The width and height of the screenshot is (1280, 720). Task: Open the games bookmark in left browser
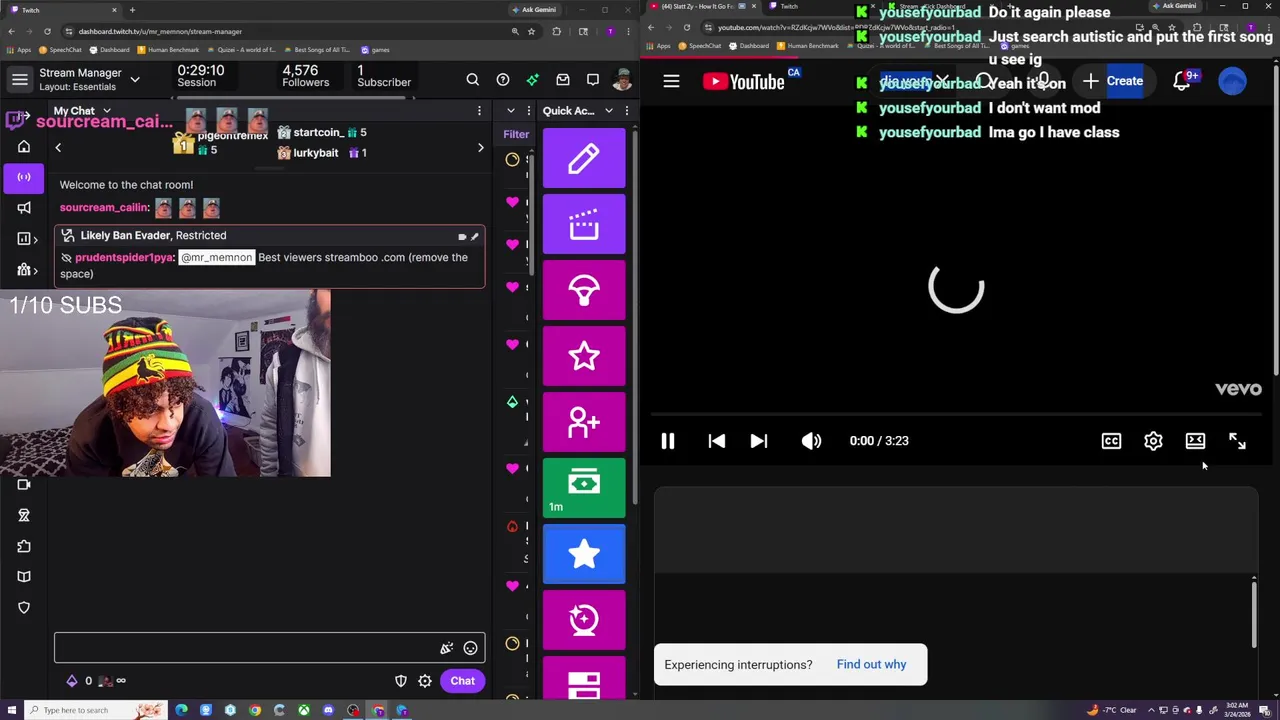coord(375,50)
